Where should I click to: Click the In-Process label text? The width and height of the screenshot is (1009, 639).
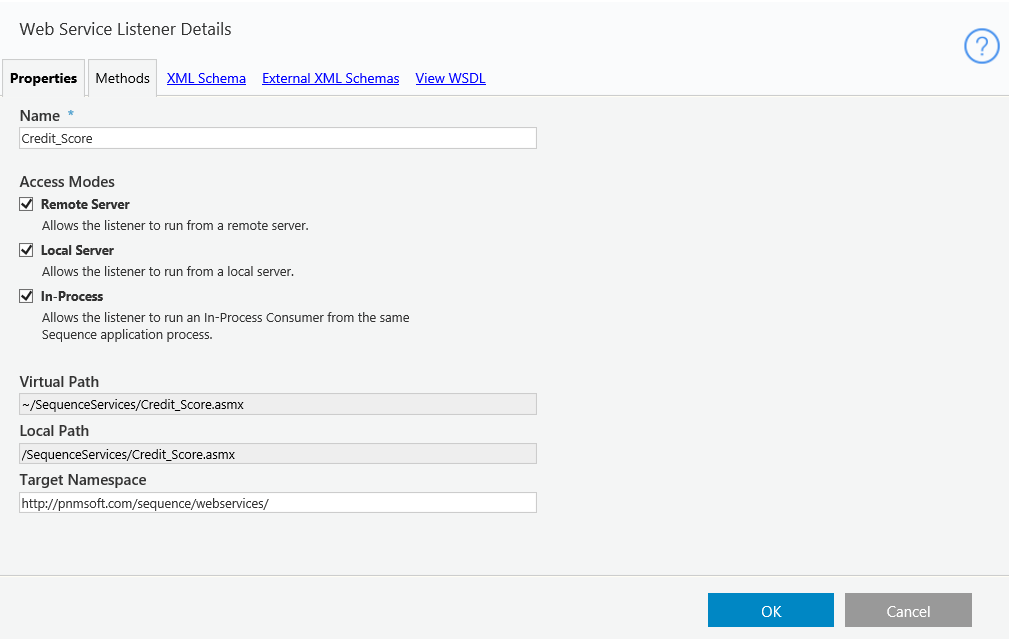point(72,296)
